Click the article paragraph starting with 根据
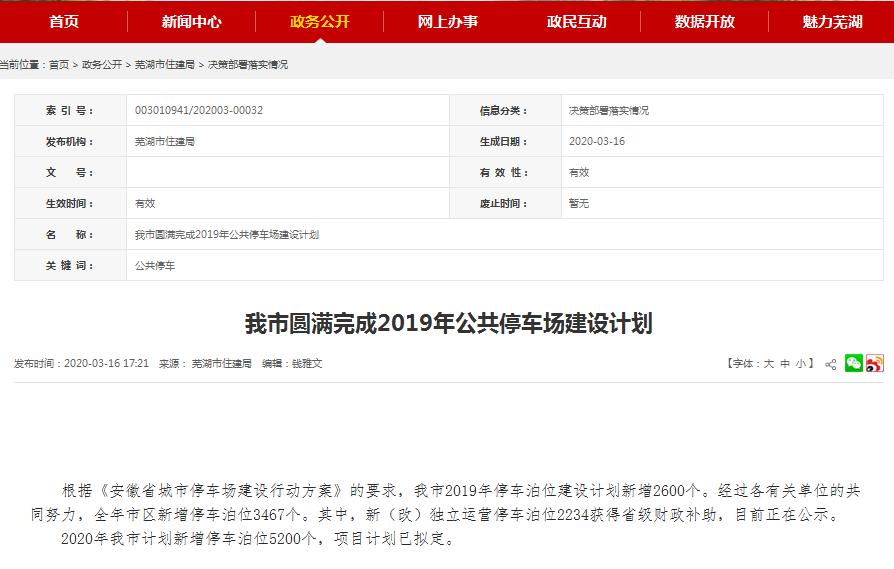This screenshot has height=569, width=894. point(445,502)
